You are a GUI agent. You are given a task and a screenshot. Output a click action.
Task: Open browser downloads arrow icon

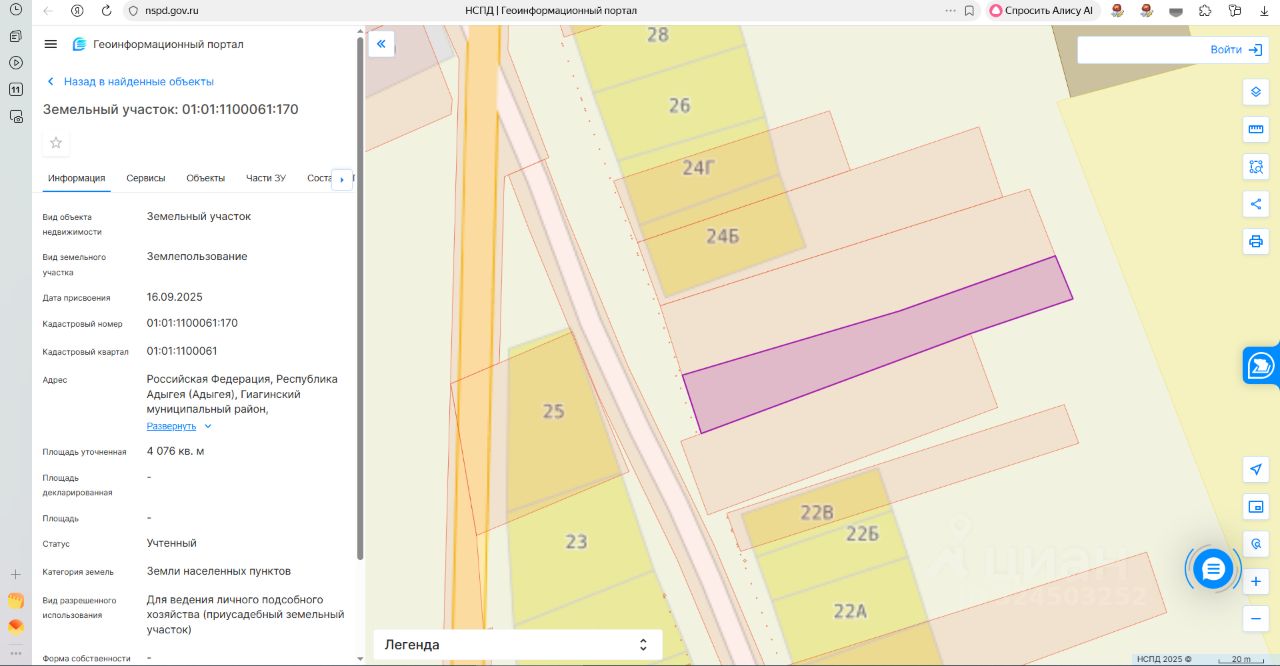tap(1264, 10)
